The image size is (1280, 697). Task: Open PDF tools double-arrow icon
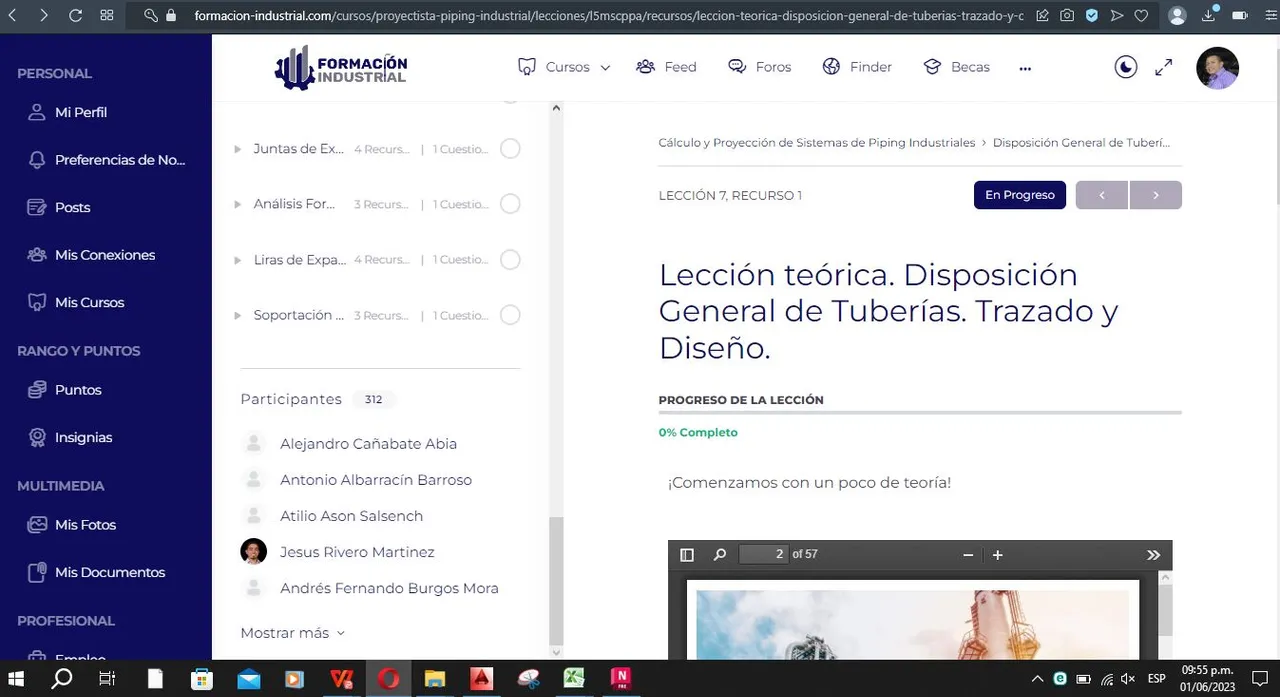coord(1153,555)
